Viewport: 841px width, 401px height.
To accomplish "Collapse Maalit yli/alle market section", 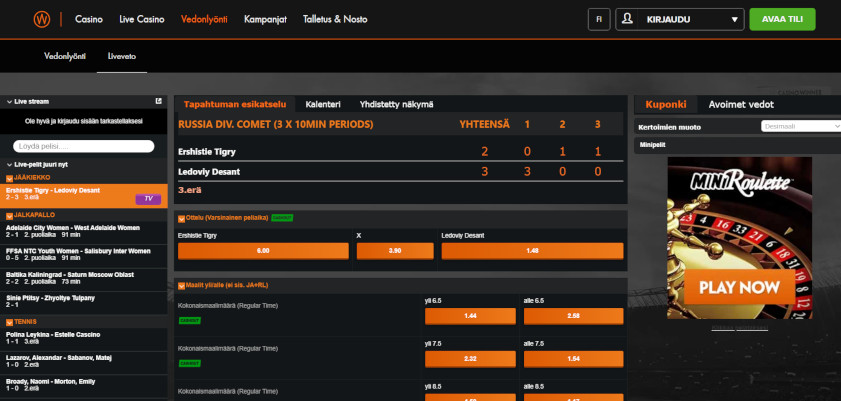I will point(181,286).
